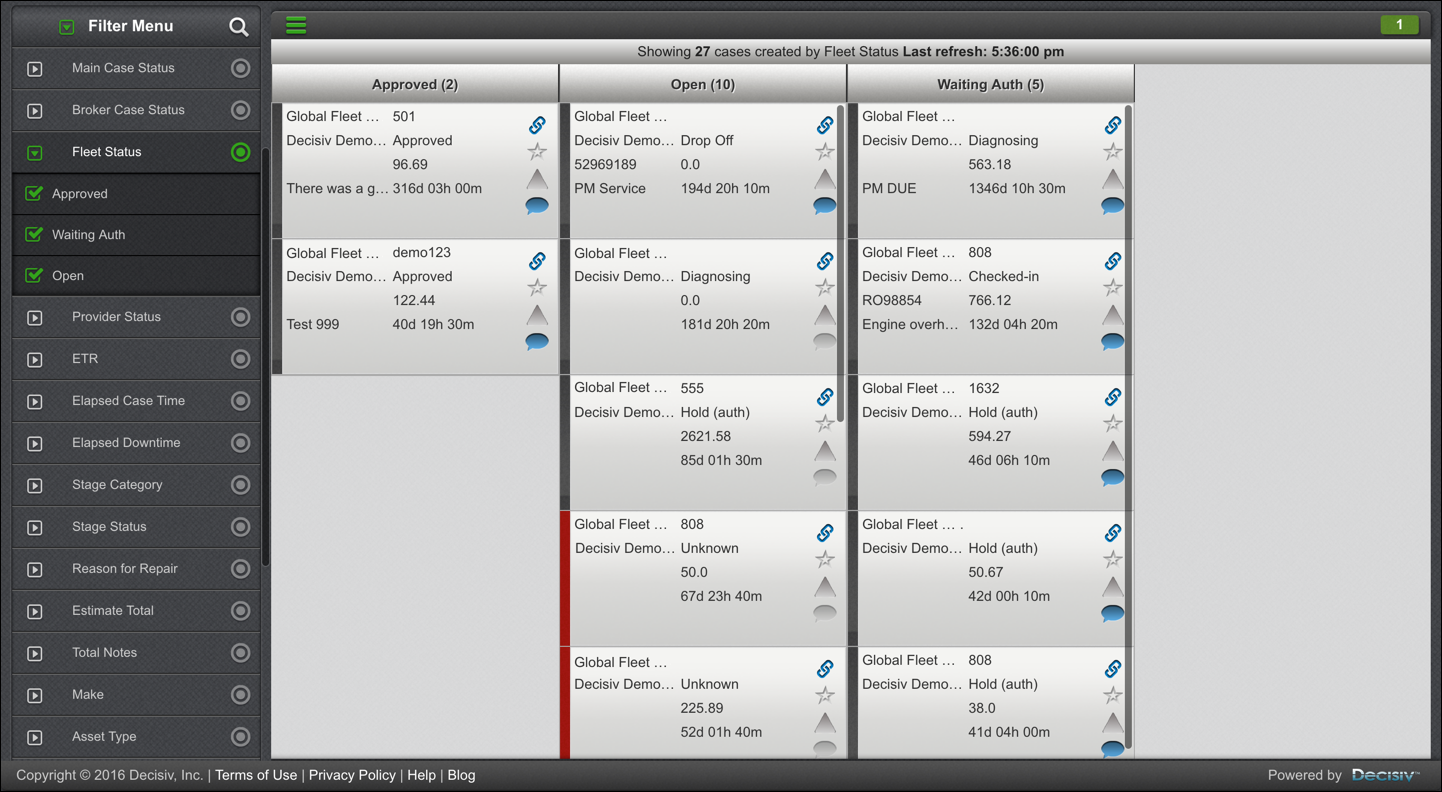The height and width of the screenshot is (792, 1442).
Task: Expand the Reason for Repair filter arrow
Action: [x=35, y=570]
